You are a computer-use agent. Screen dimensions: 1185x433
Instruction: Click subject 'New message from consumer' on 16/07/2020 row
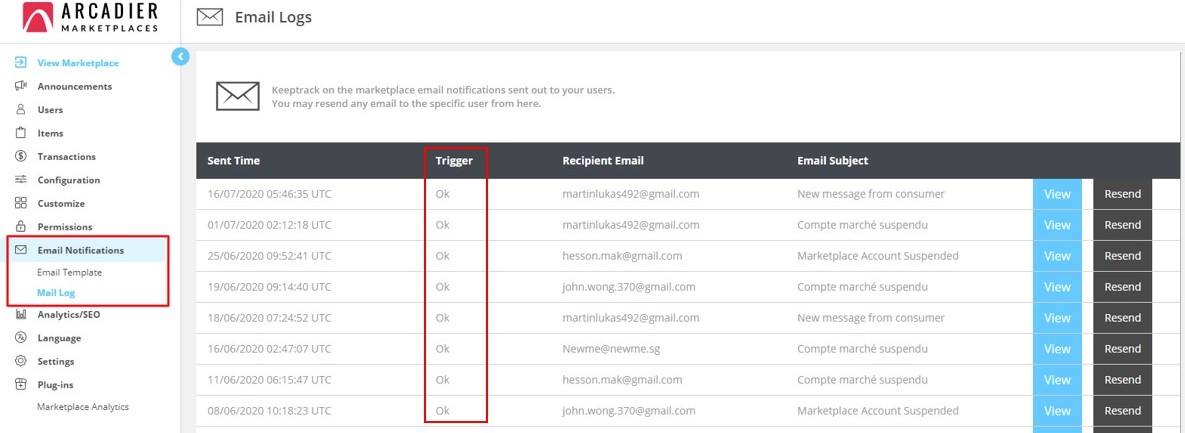click(871, 193)
